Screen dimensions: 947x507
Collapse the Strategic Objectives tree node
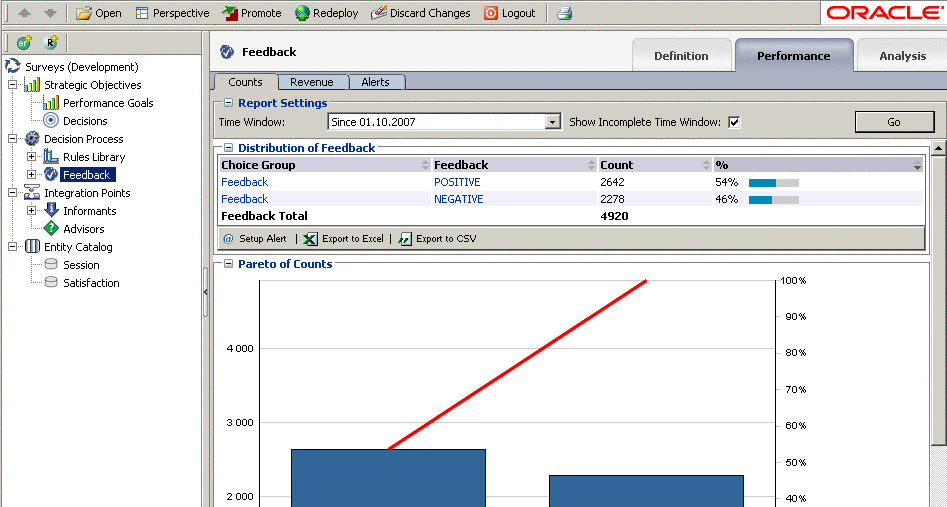tap(13, 85)
